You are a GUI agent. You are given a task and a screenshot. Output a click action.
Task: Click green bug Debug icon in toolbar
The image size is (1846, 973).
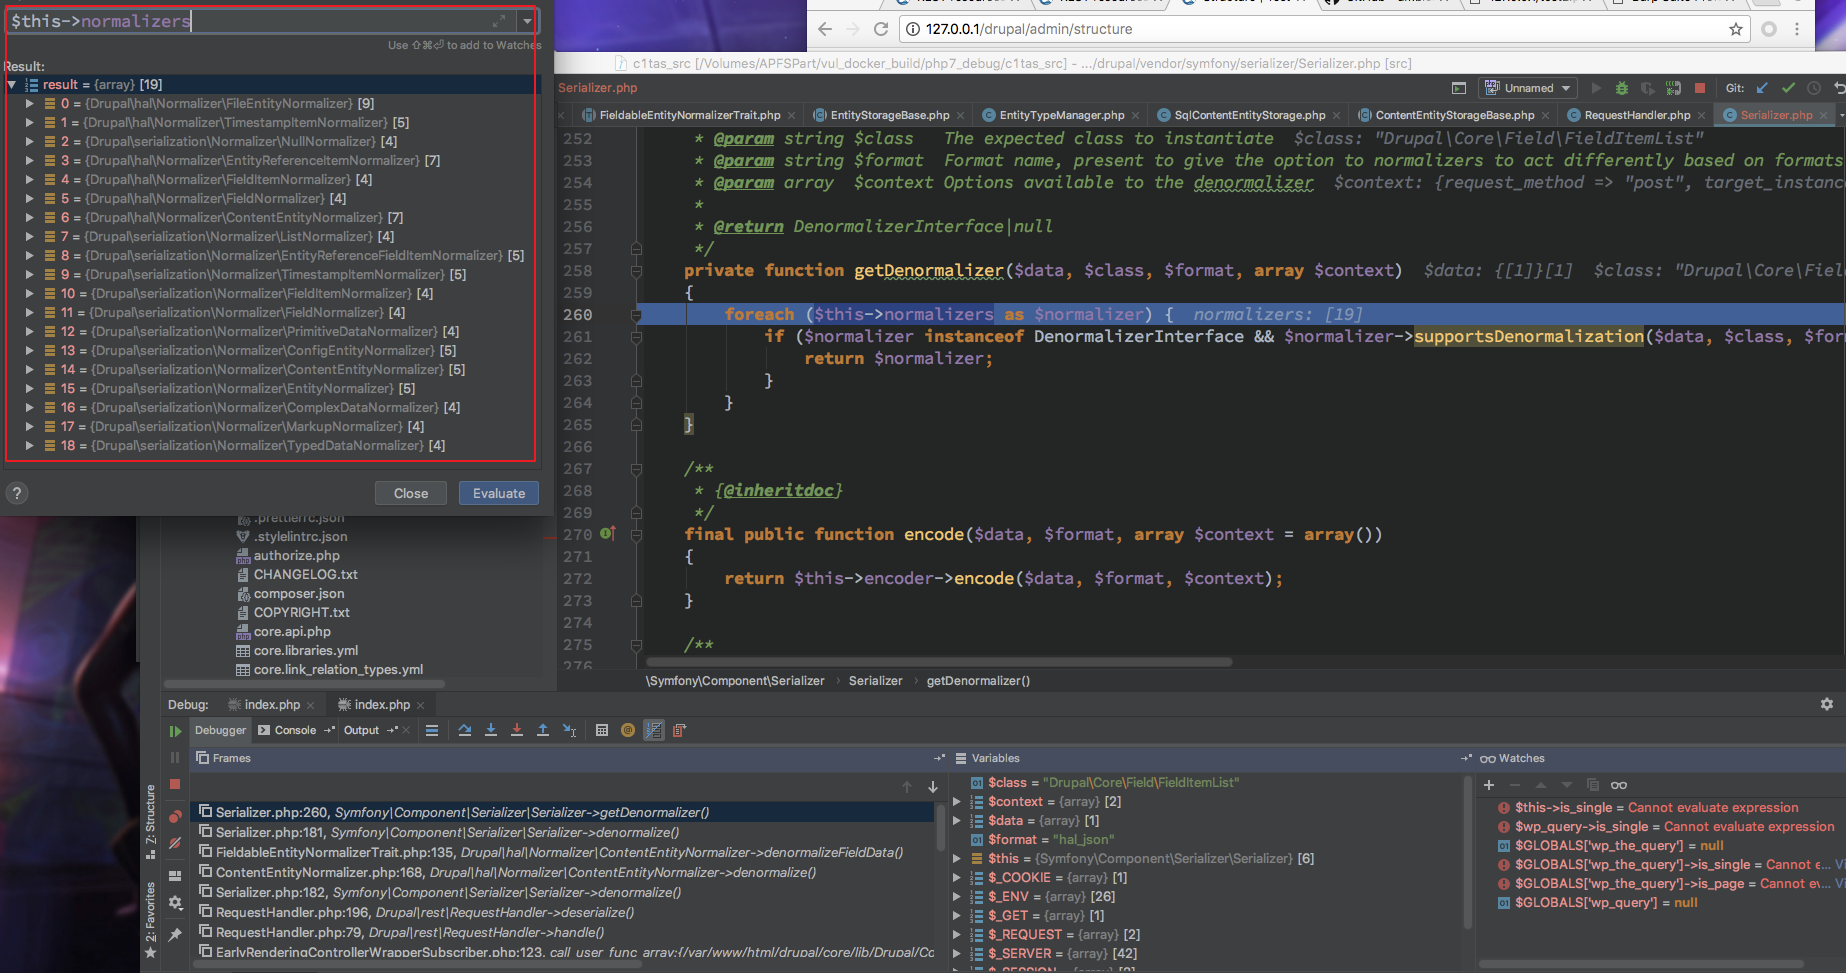(1622, 88)
